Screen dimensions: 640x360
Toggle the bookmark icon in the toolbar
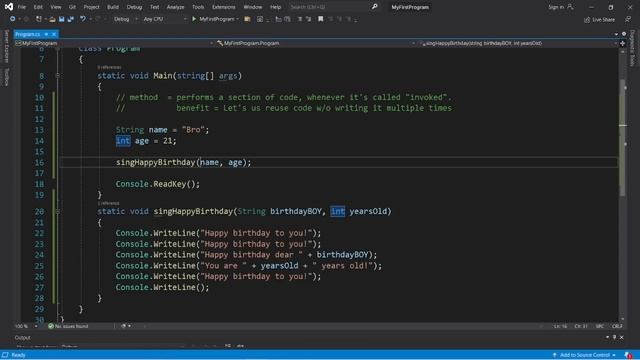321,19
